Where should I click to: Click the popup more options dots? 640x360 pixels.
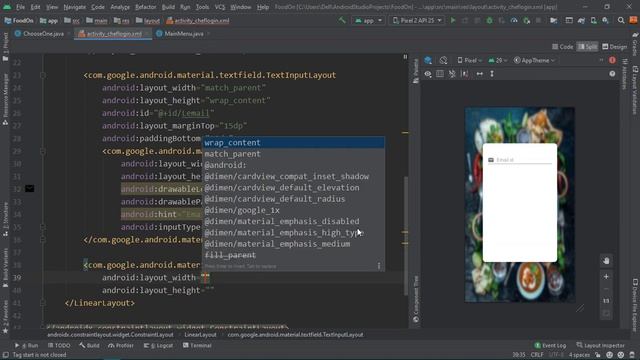[x=379, y=266]
